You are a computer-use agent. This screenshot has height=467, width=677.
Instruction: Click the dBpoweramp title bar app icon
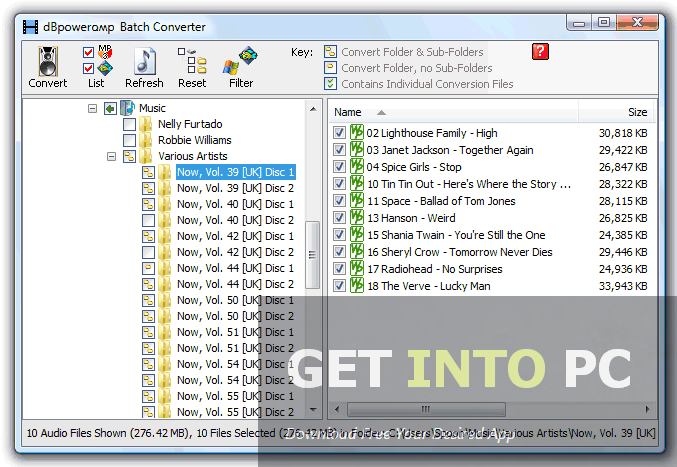30,27
